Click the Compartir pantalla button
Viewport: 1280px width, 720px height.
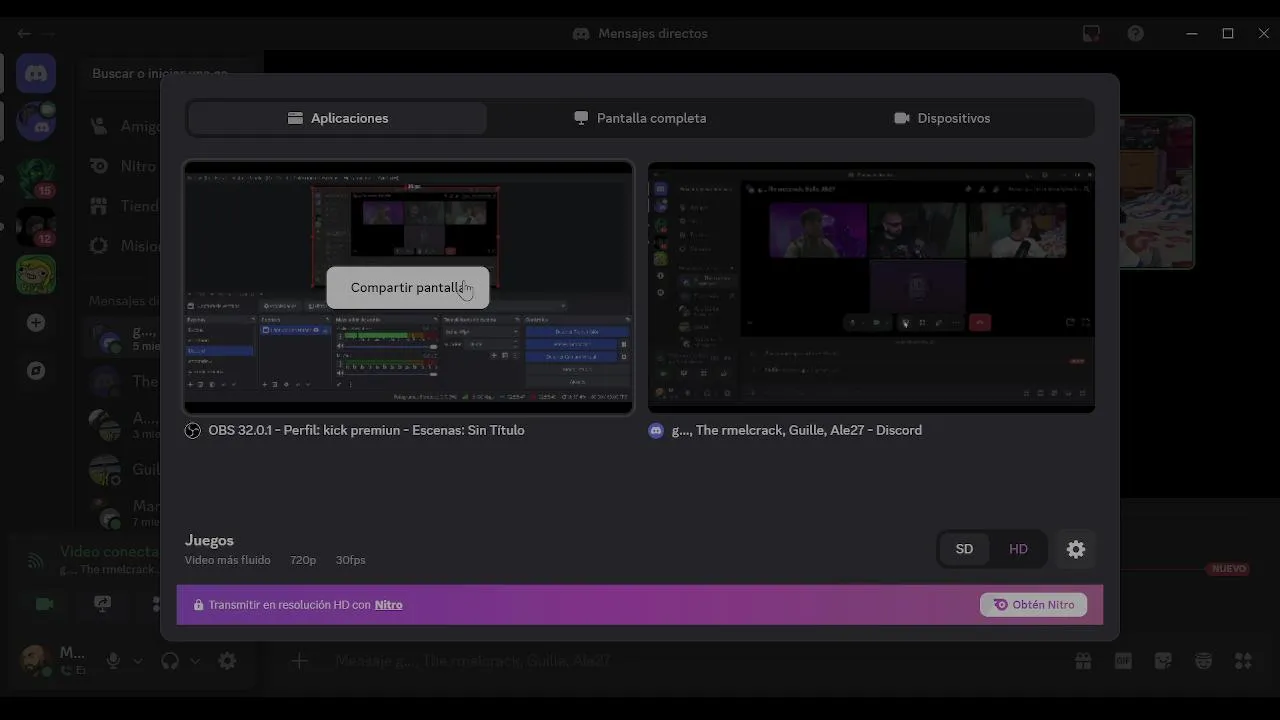(408, 287)
